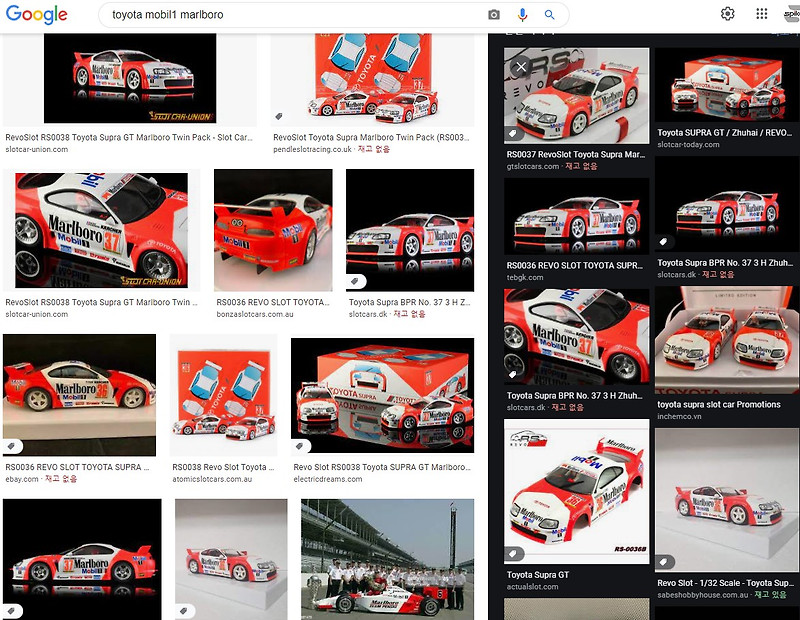Viewport: 800px width, 620px height.
Task: Click the slotcar-today.com source text
Action: 688,145
